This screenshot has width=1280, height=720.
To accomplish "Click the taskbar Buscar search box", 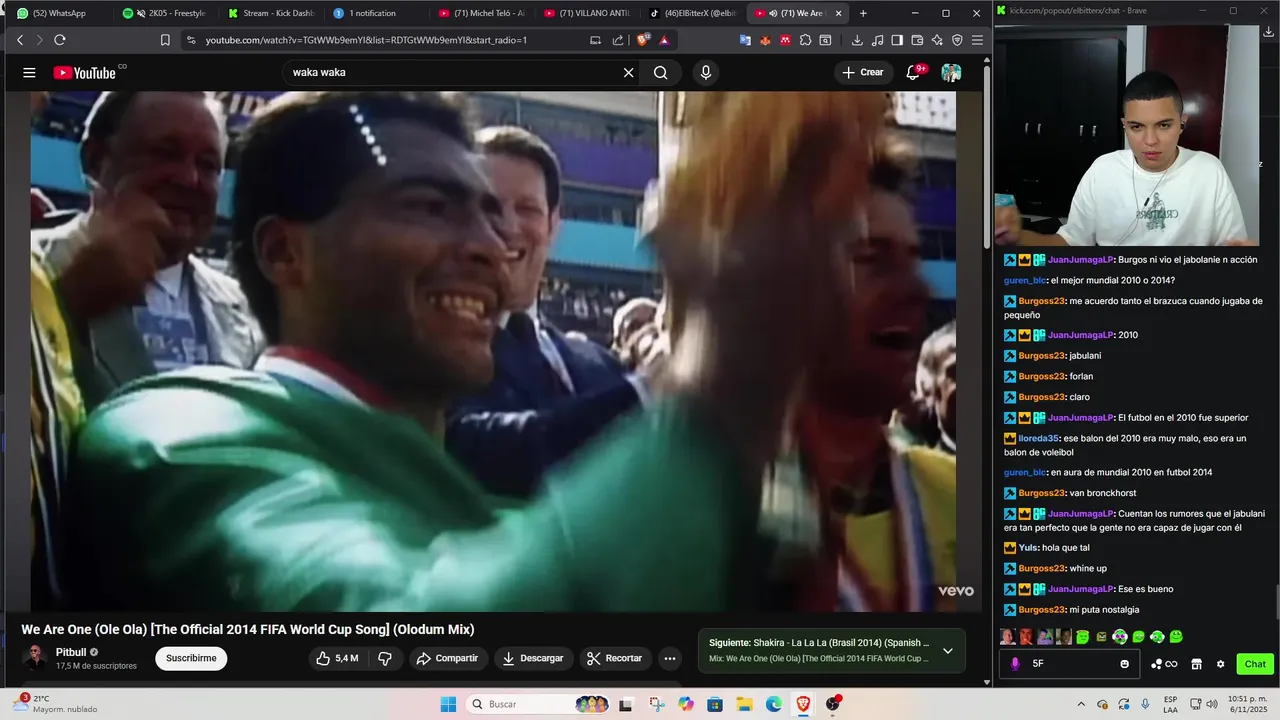I will [540, 704].
